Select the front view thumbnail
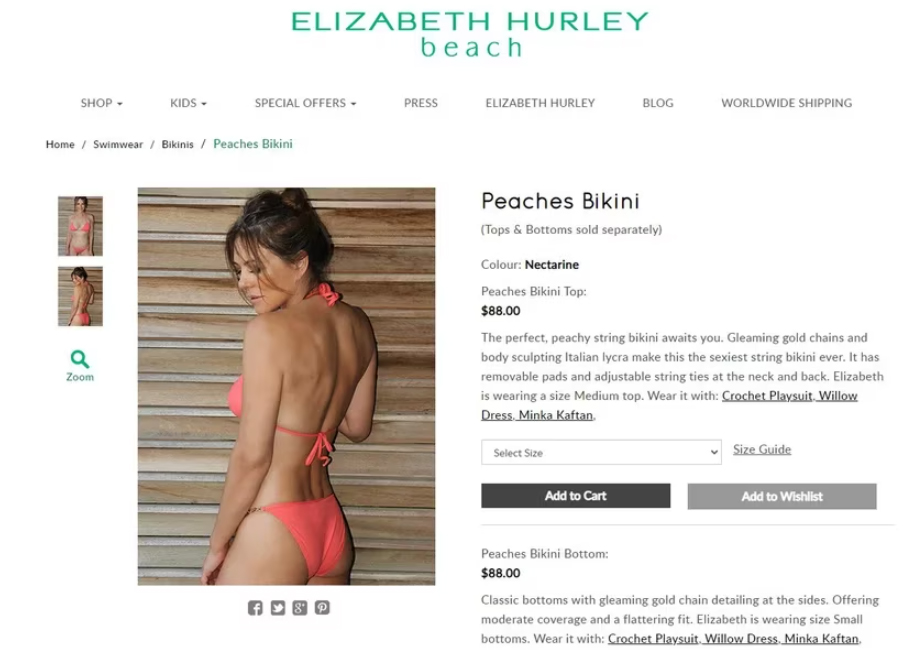920x650 pixels. (x=80, y=226)
